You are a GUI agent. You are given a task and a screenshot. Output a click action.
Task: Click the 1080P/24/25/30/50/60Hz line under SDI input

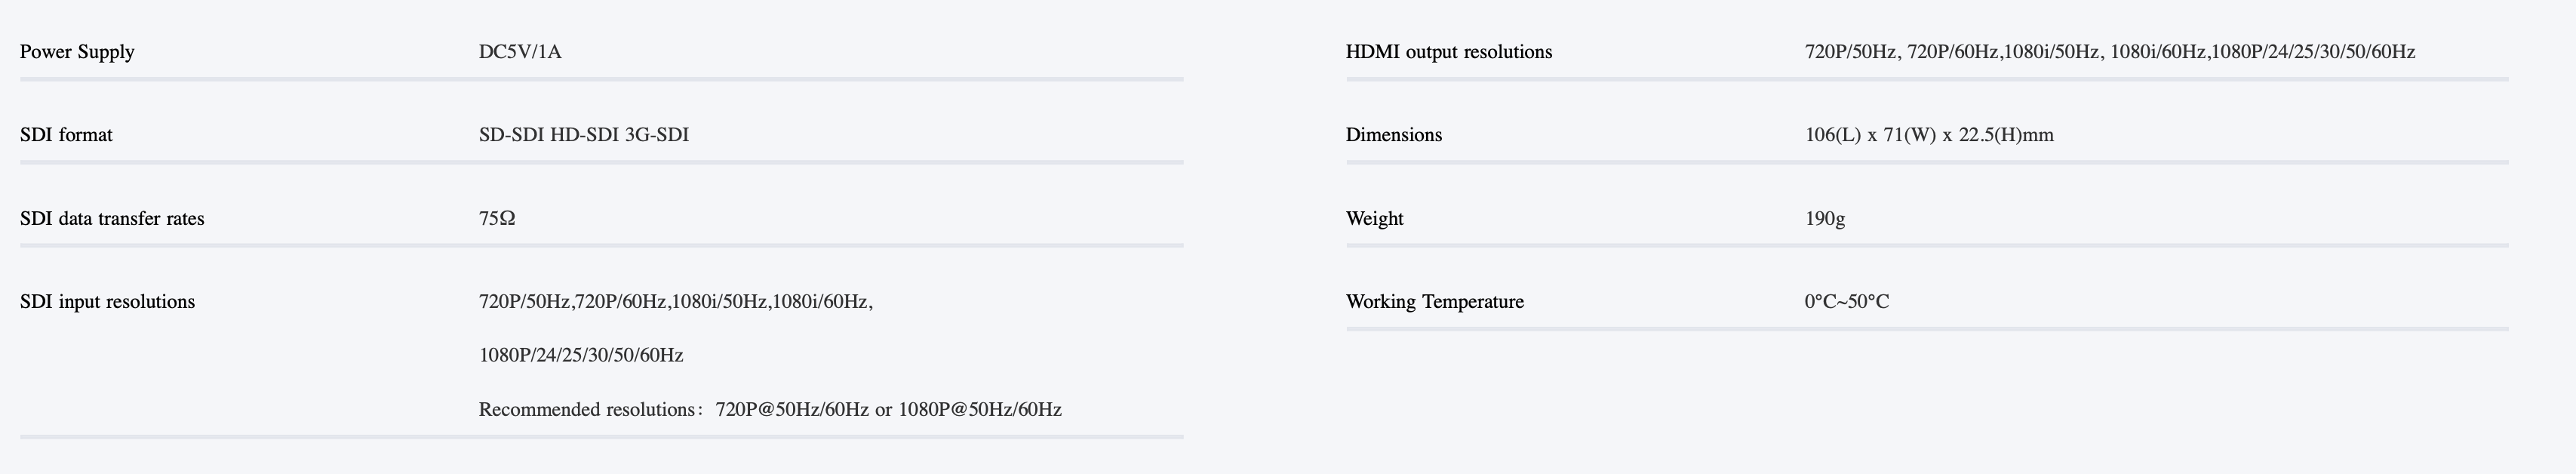click(x=581, y=356)
